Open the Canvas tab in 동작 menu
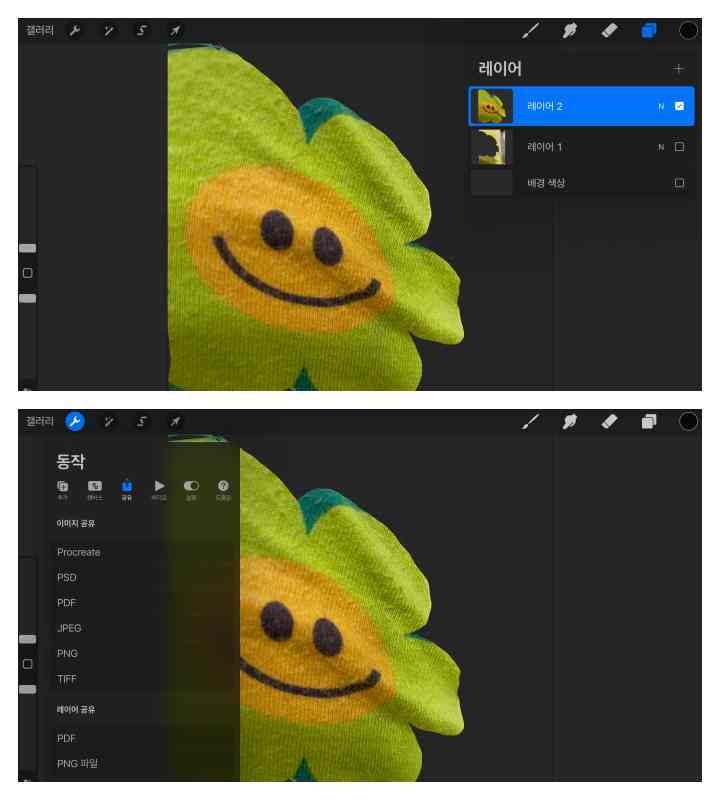 95,490
